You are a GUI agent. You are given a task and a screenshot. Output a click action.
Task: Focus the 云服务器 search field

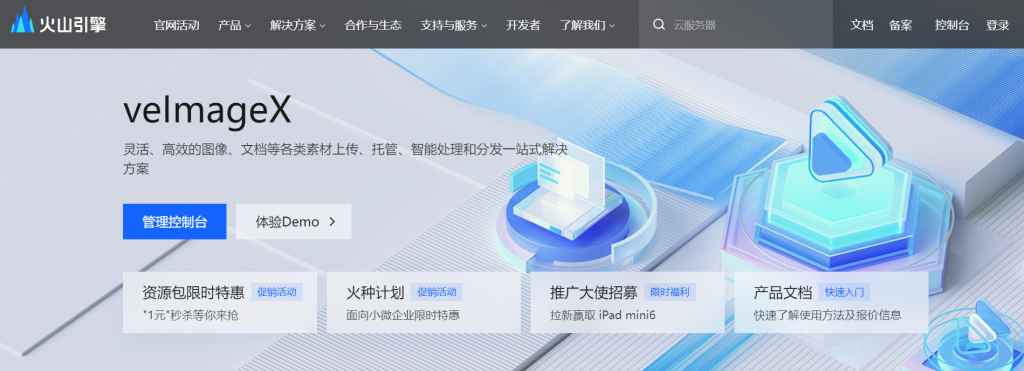tap(736, 25)
